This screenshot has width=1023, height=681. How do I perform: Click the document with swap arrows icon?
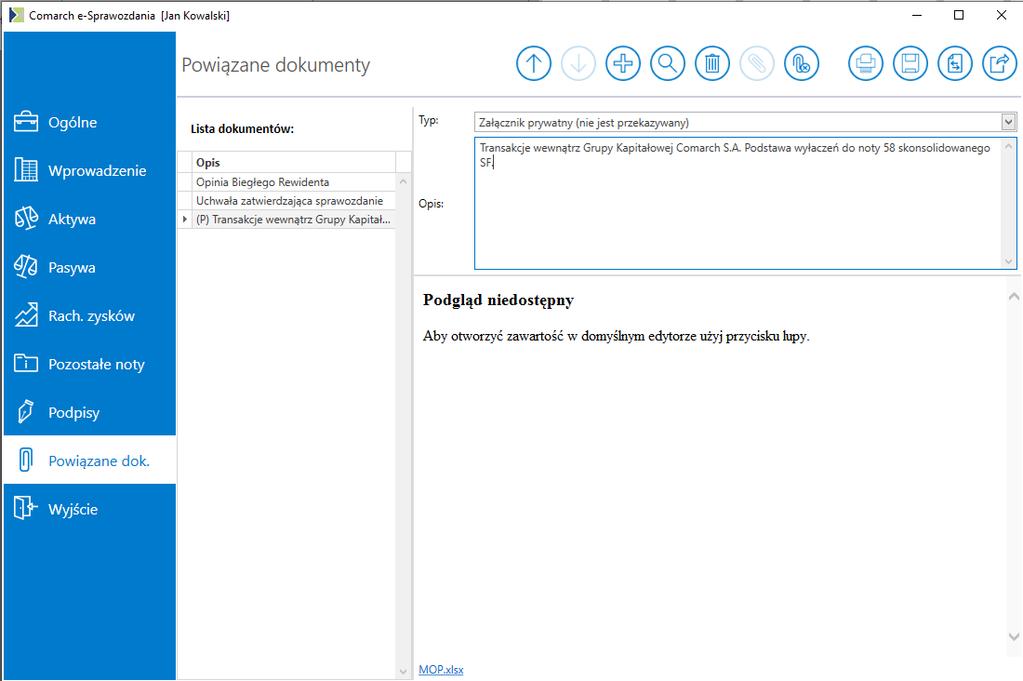[955, 63]
